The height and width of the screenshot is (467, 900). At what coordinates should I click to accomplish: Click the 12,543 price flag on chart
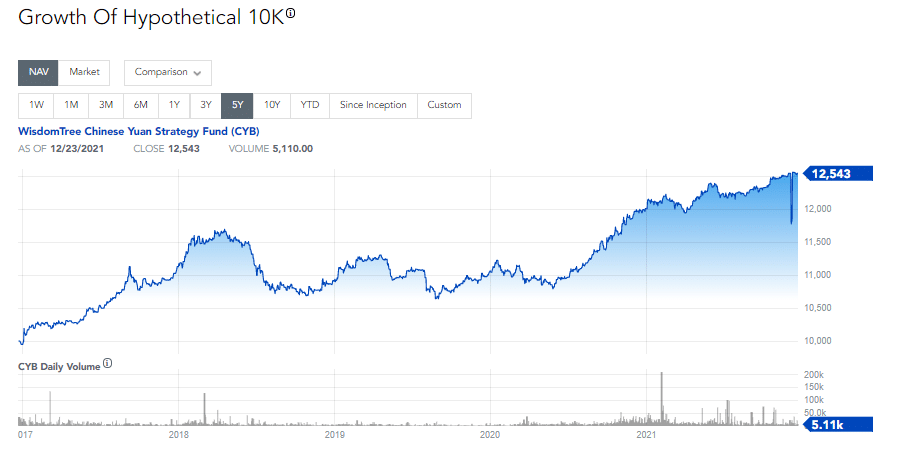838,173
